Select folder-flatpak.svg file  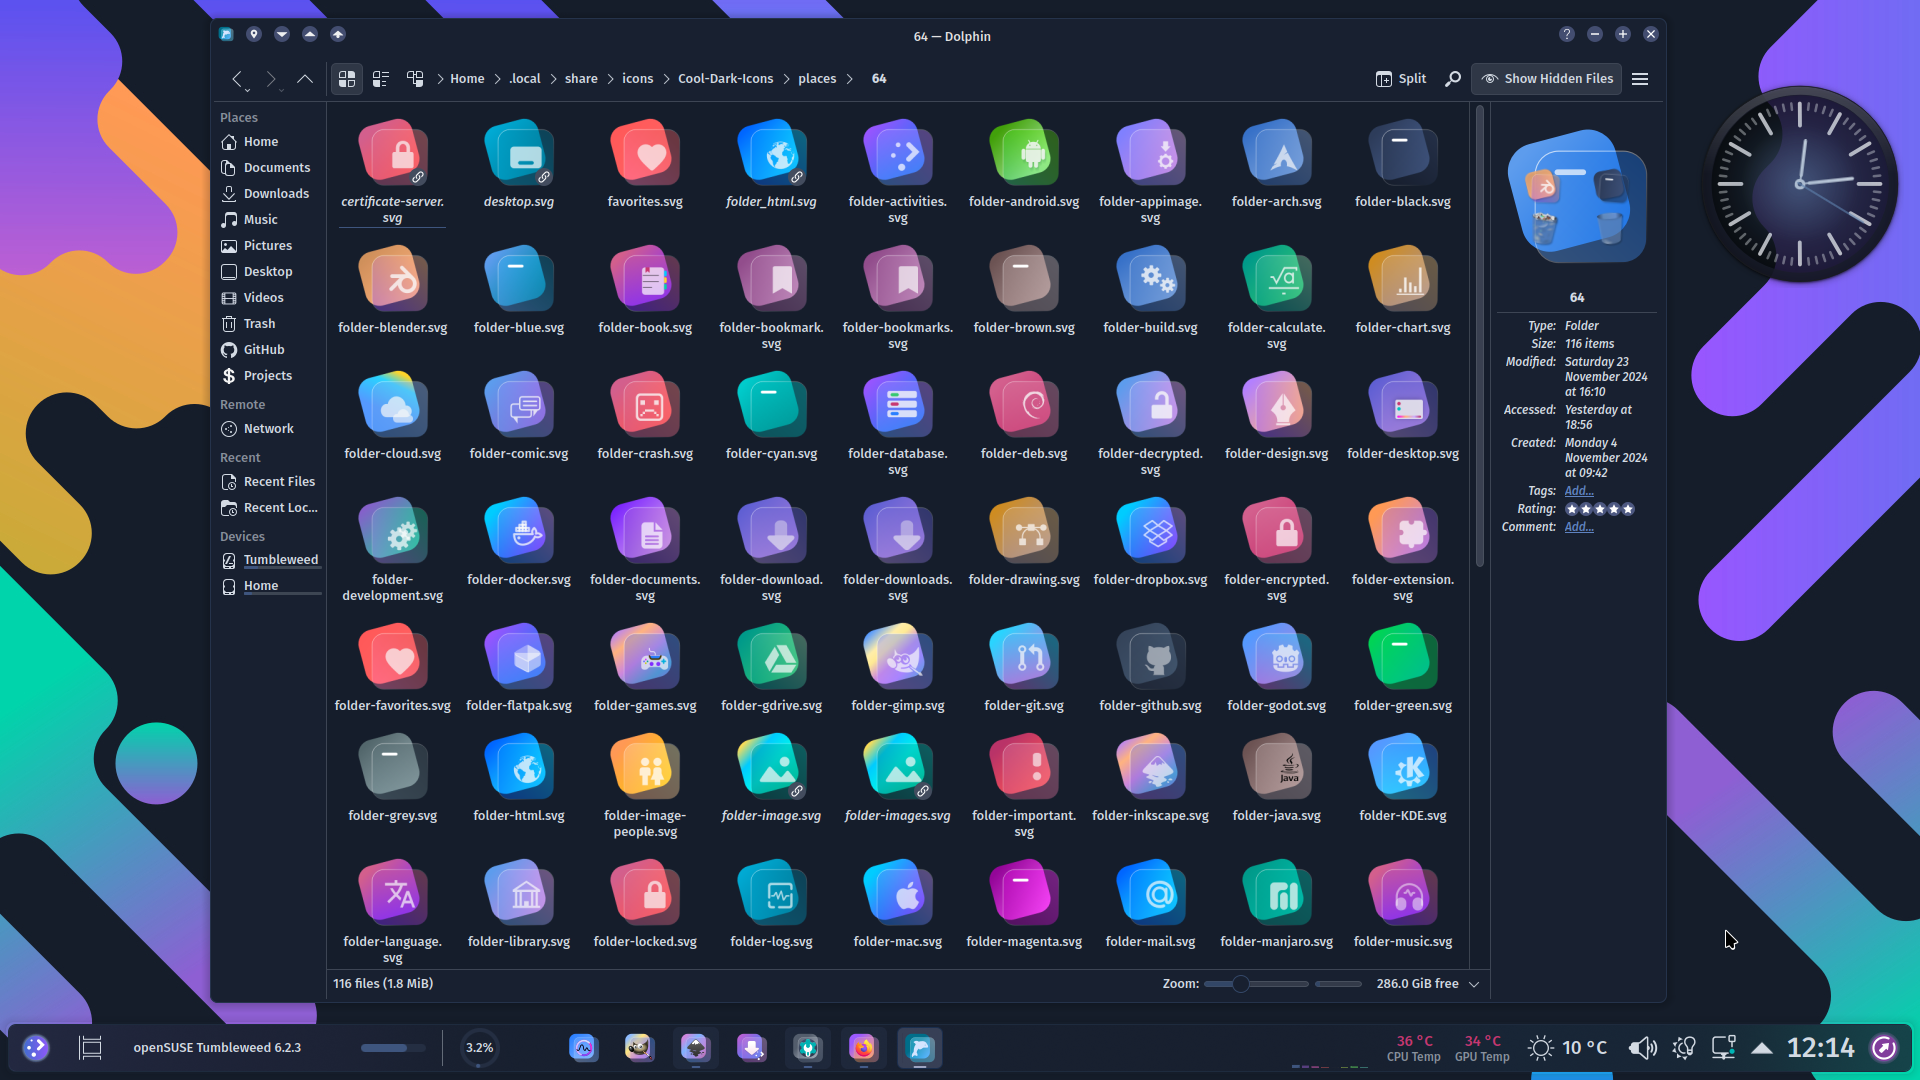519,669
